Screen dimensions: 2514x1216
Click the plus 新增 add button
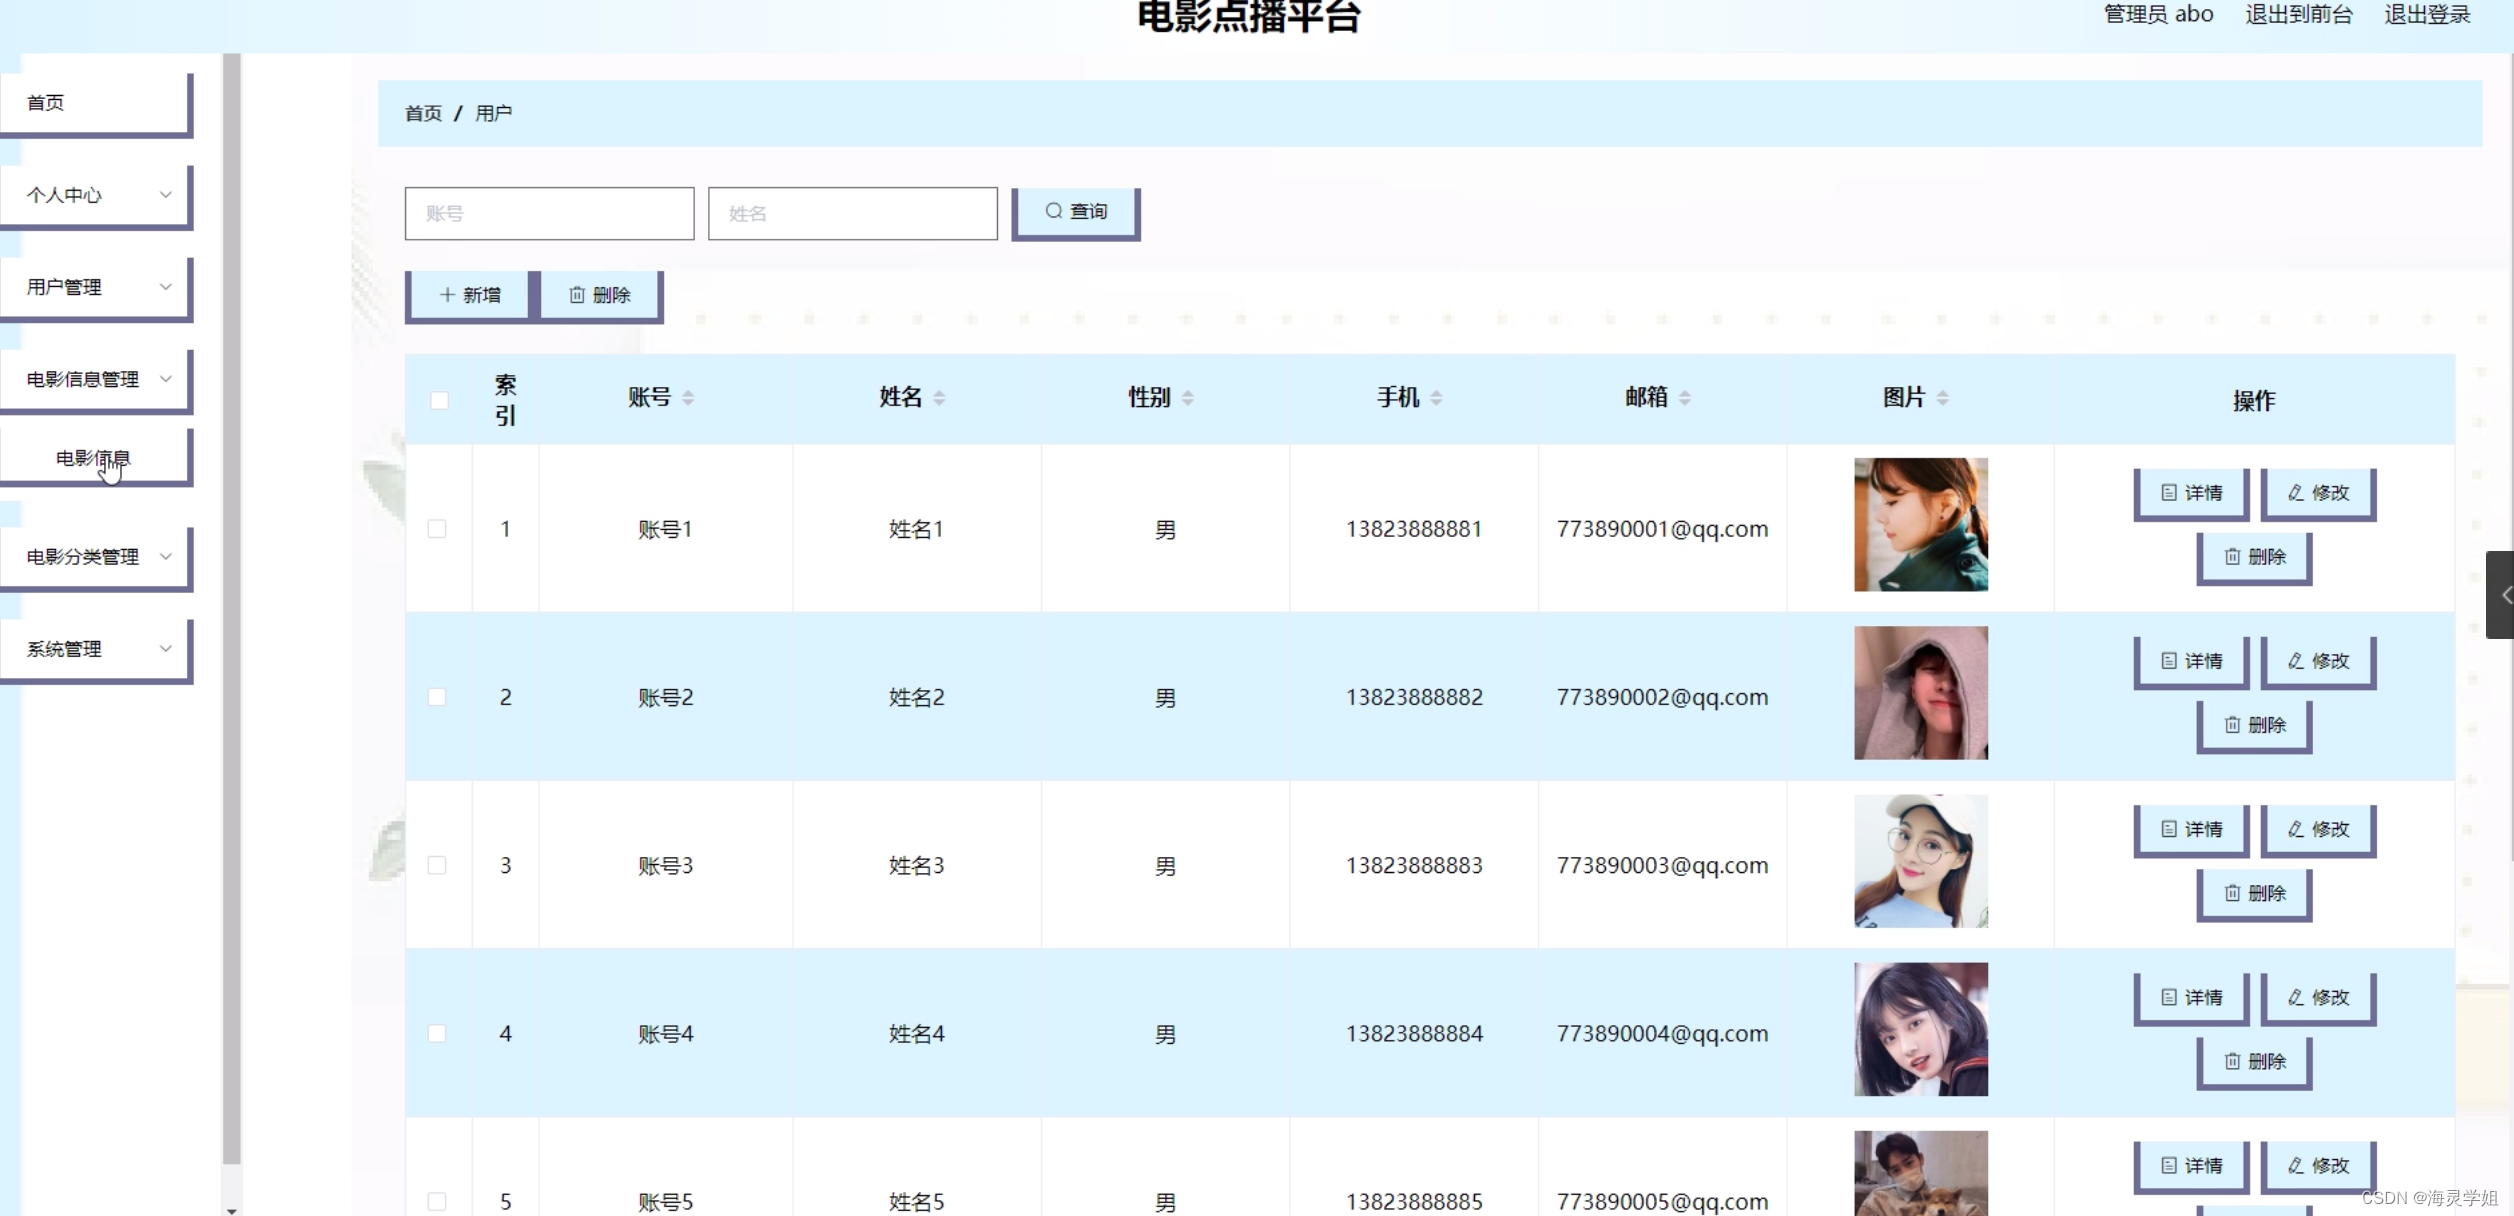point(469,295)
